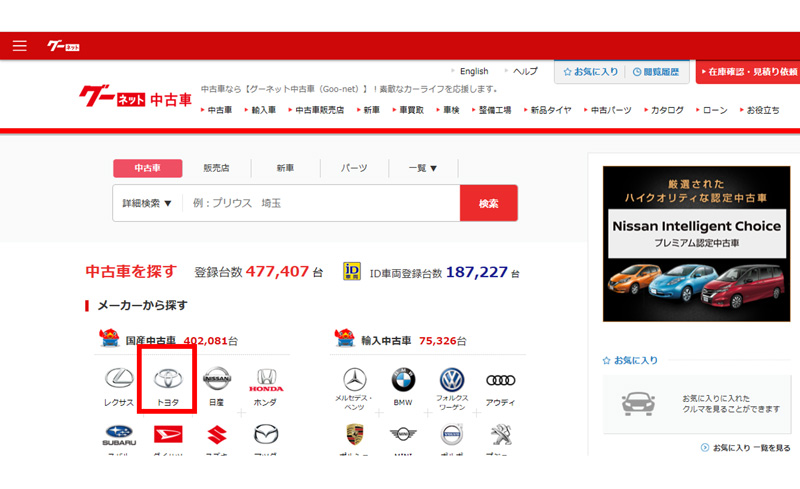Click the Goo-net 中古車 main logo

click(x=135, y=97)
